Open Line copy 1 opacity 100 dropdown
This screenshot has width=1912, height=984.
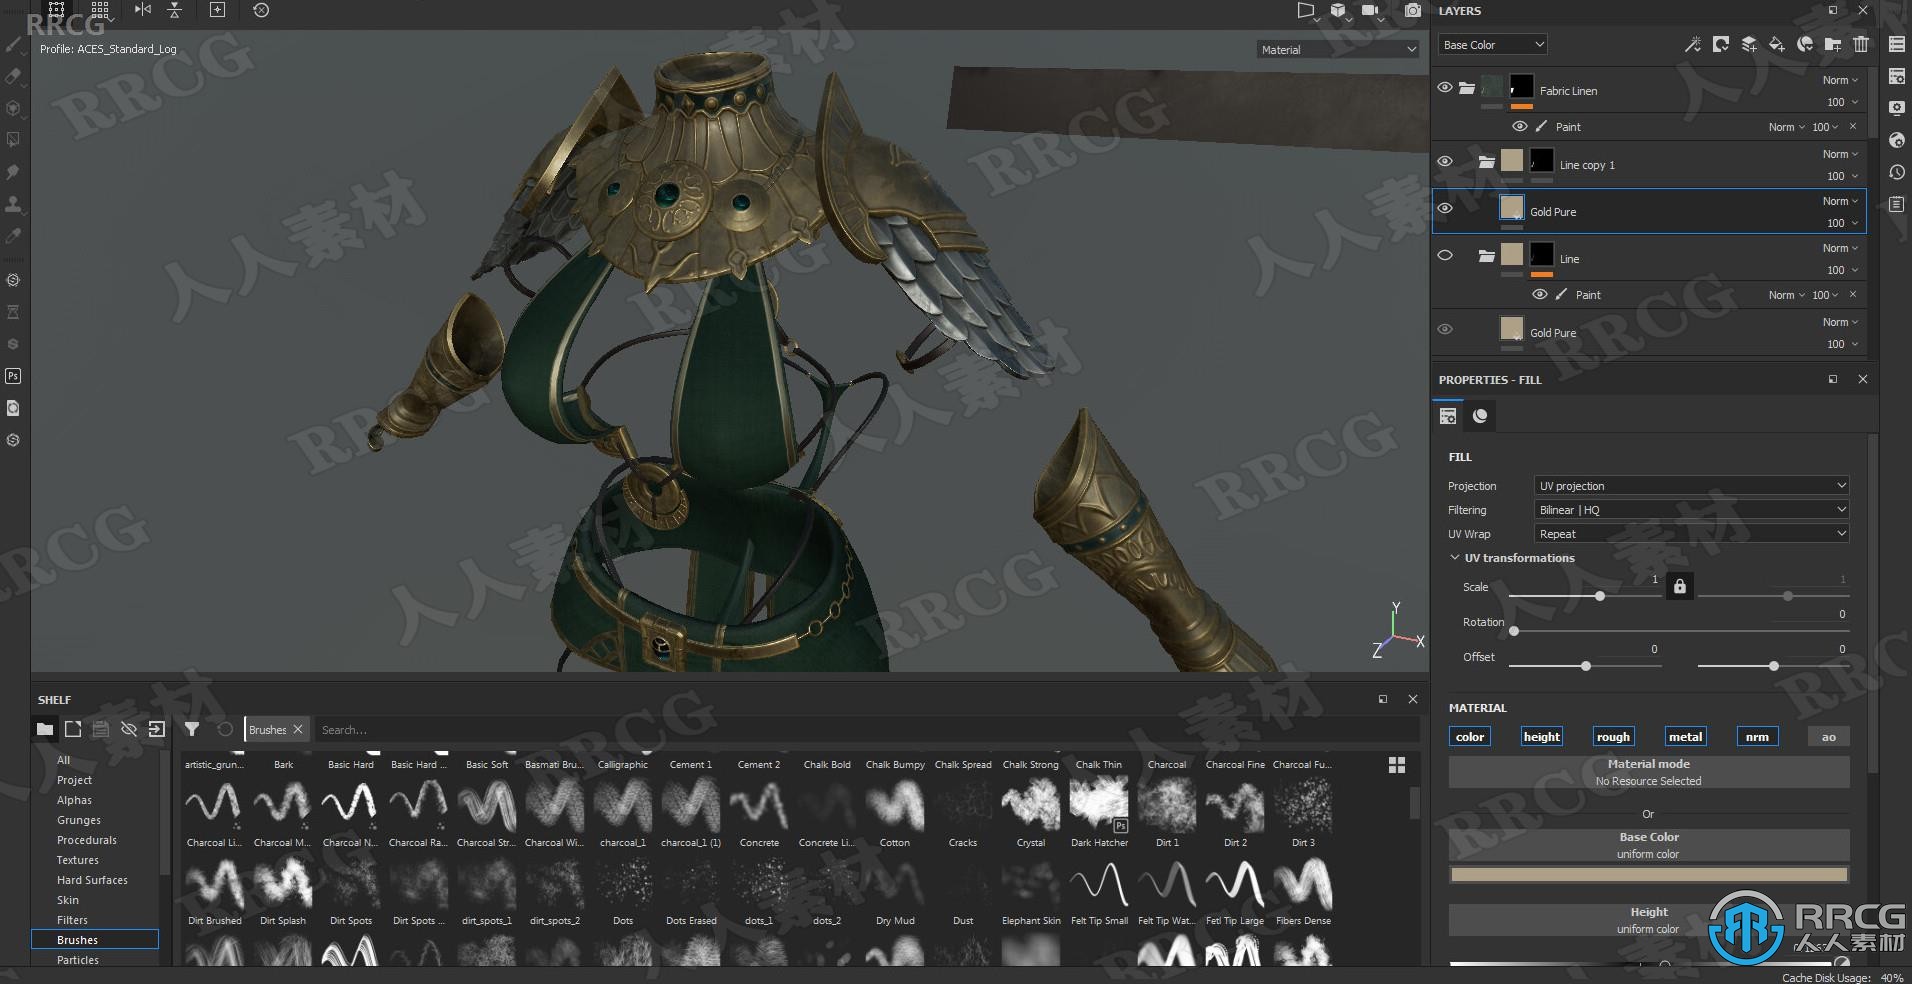point(1842,176)
